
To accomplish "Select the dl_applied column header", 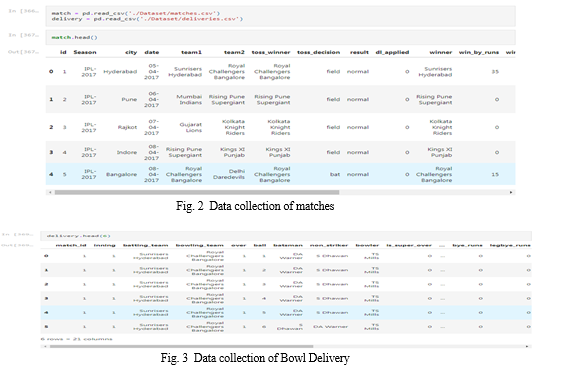I will pyautogui.click(x=392, y=53).
